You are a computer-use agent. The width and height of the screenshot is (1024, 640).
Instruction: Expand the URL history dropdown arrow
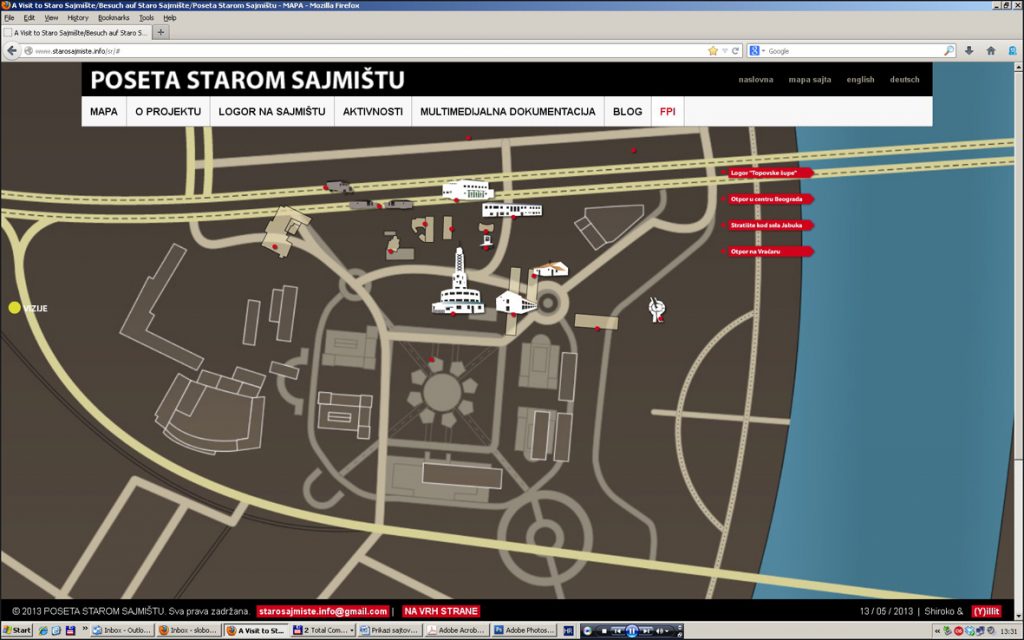click(724, 50)
